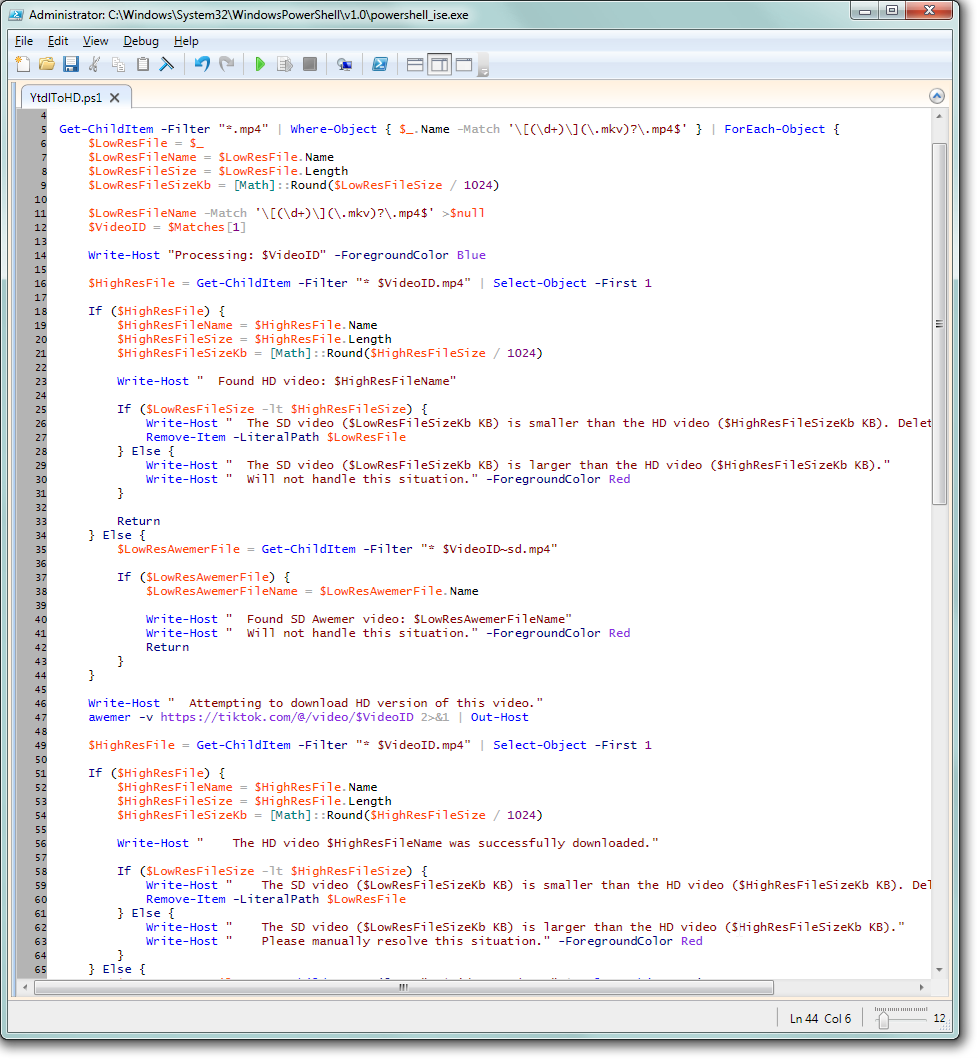
Task: Open the Edit menu
Action: click(58, 41)
